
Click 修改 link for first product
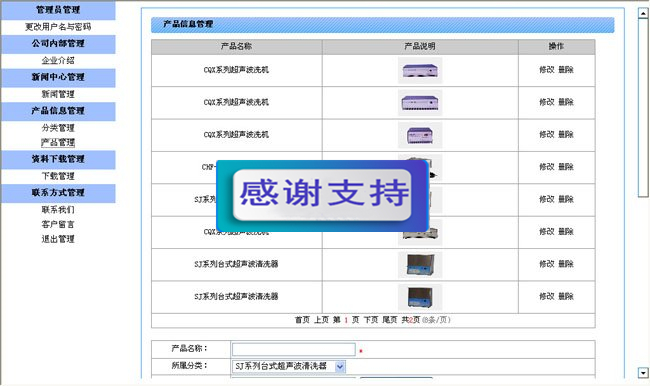[546, 70]
